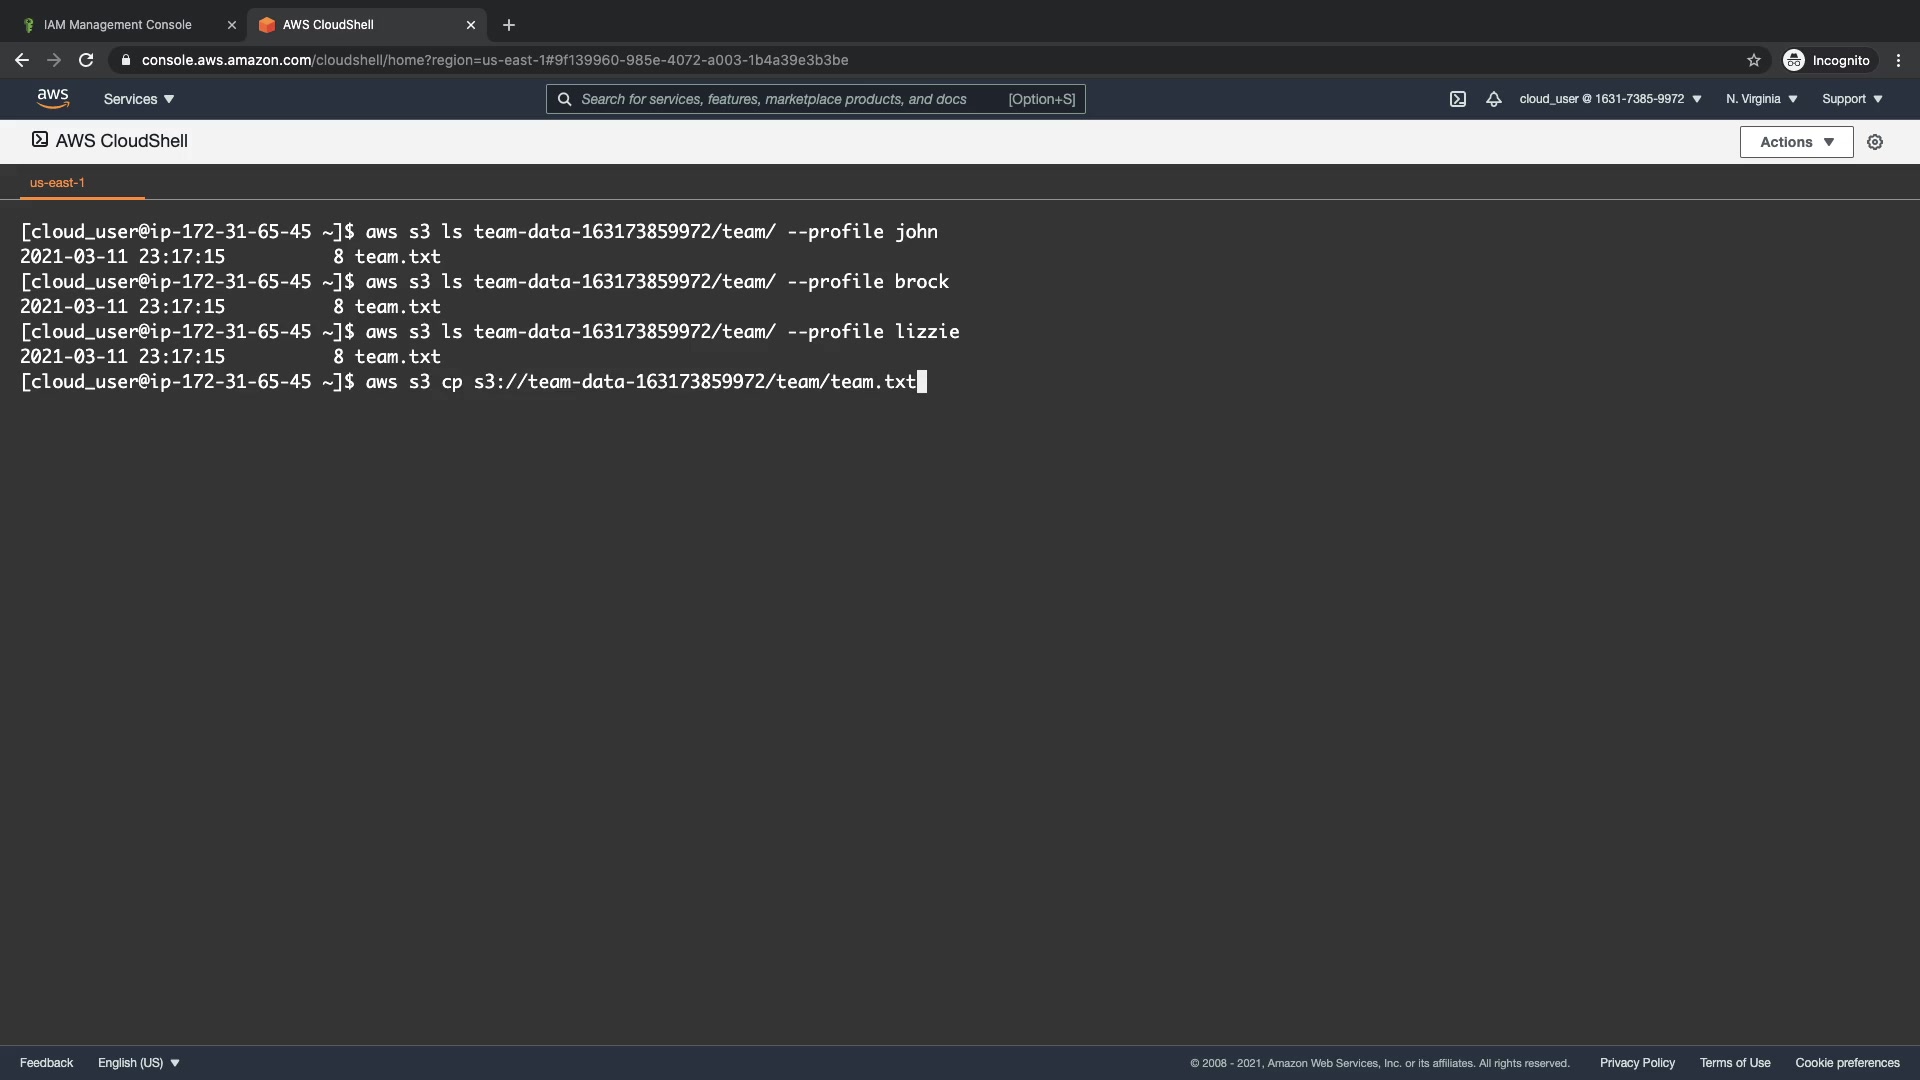Reload the page
Screen dimensions: 1920x1080
click(x=86, y=60)
